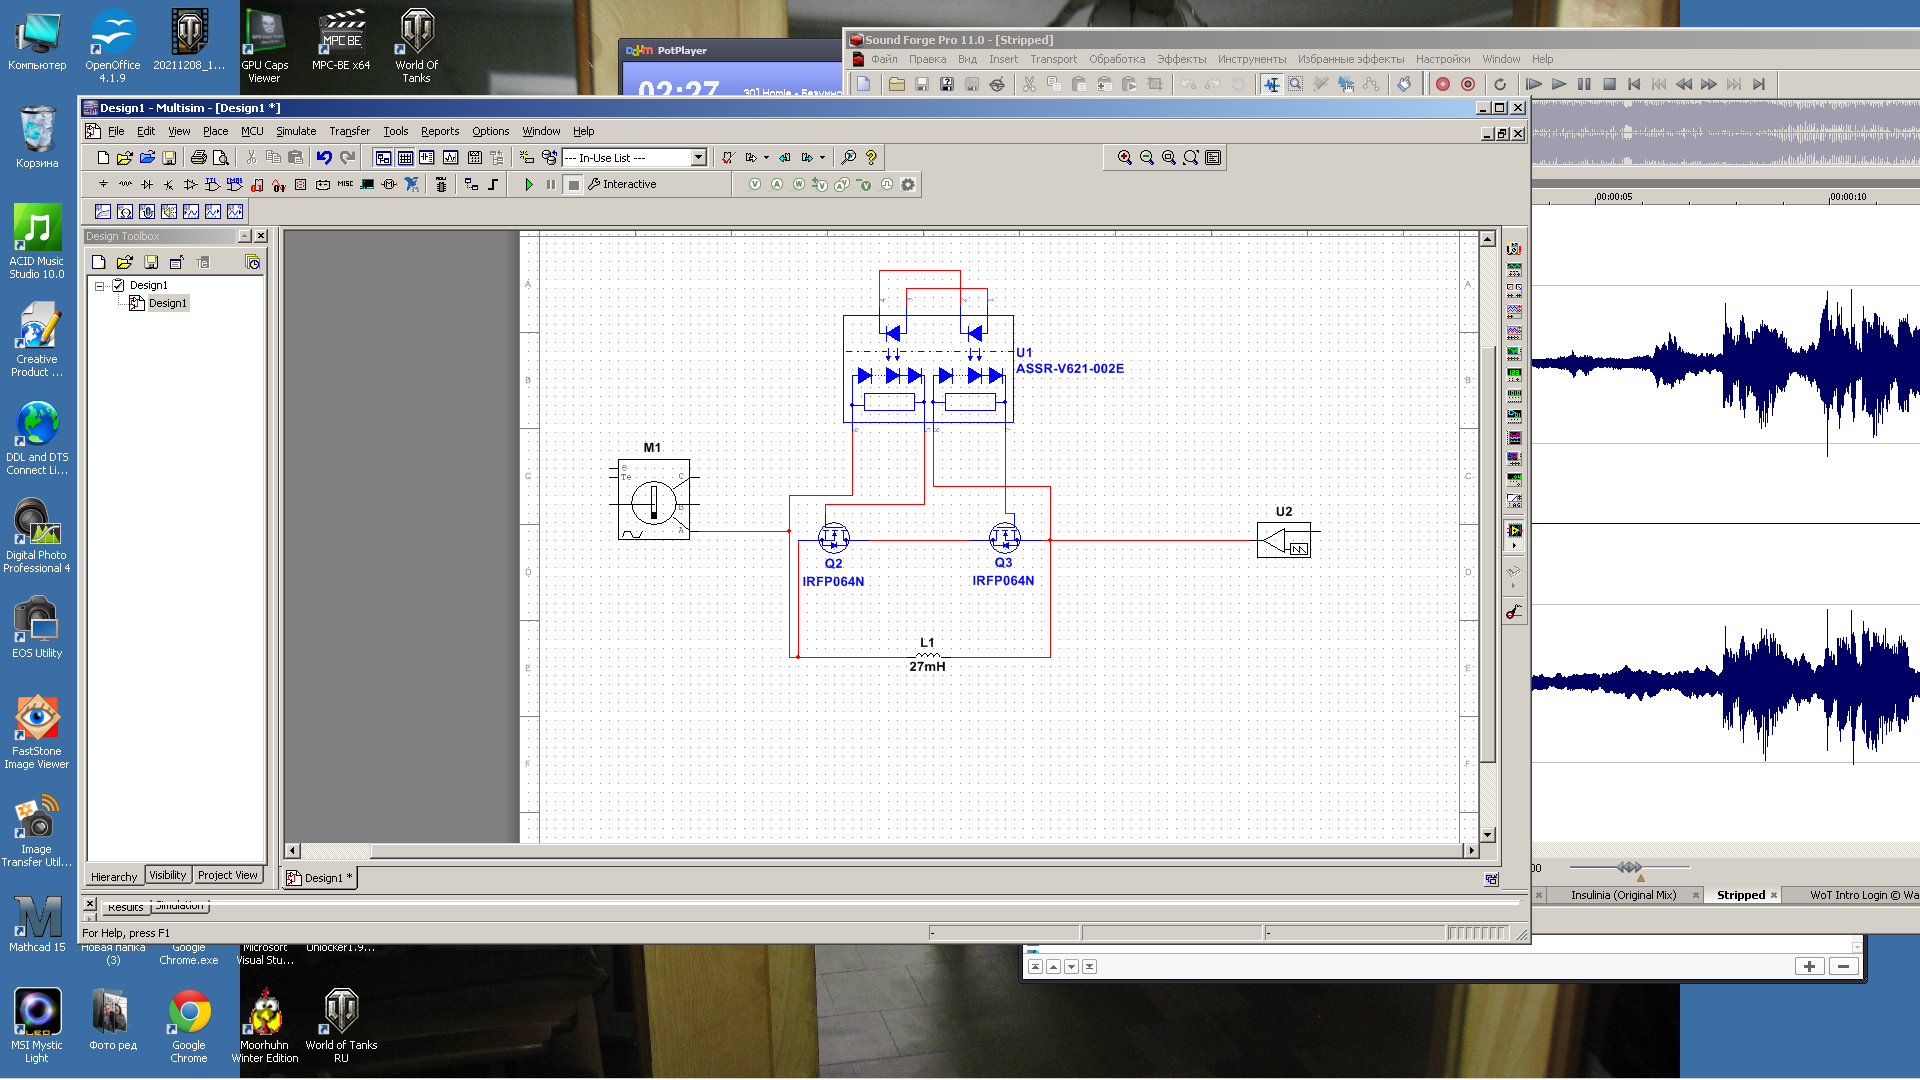The width and height of the screenshot is (1920, 1080).
Task: Open the In-Use List dropdown
Action: click(699, 158)
